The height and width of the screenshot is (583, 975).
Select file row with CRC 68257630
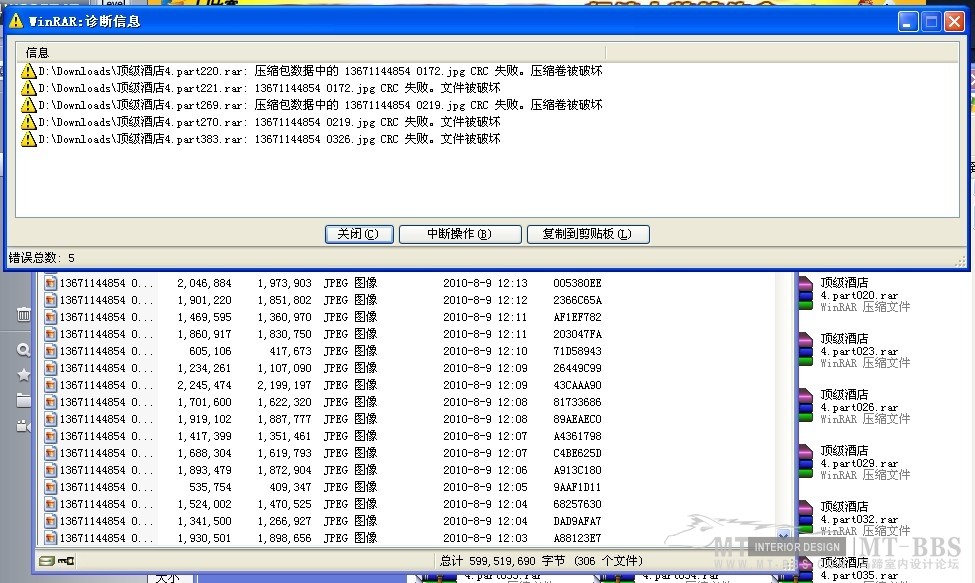(323, 504)
